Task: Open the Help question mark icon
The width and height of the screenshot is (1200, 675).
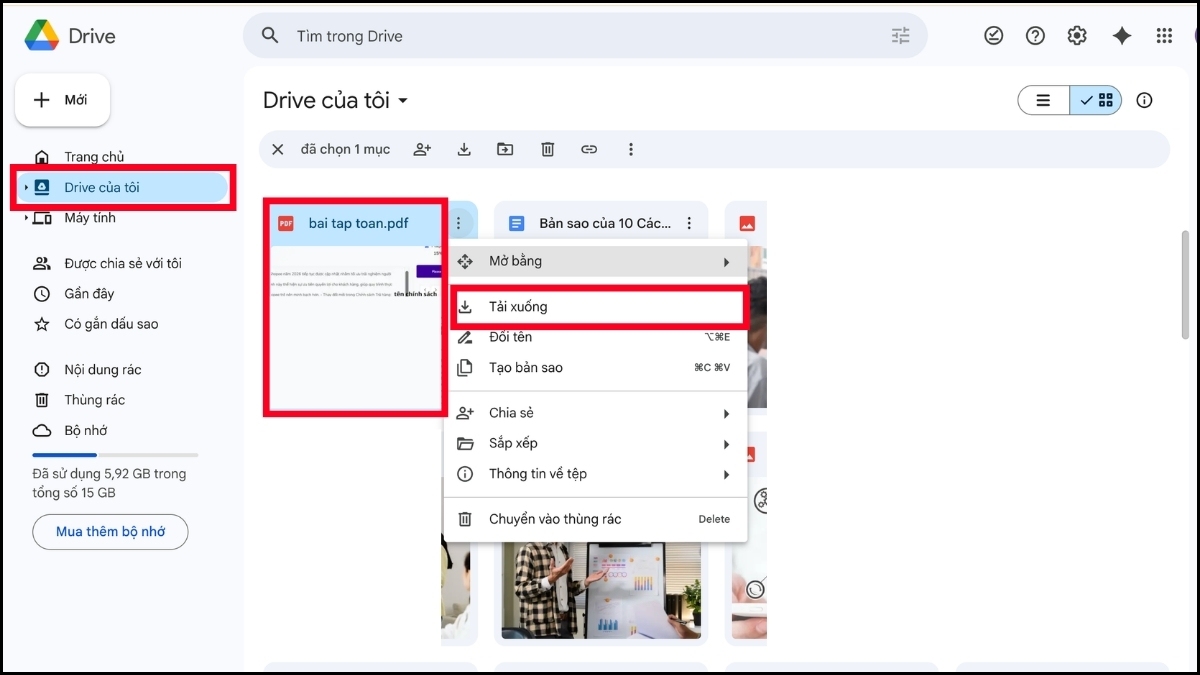Action: click(1035, 36)
